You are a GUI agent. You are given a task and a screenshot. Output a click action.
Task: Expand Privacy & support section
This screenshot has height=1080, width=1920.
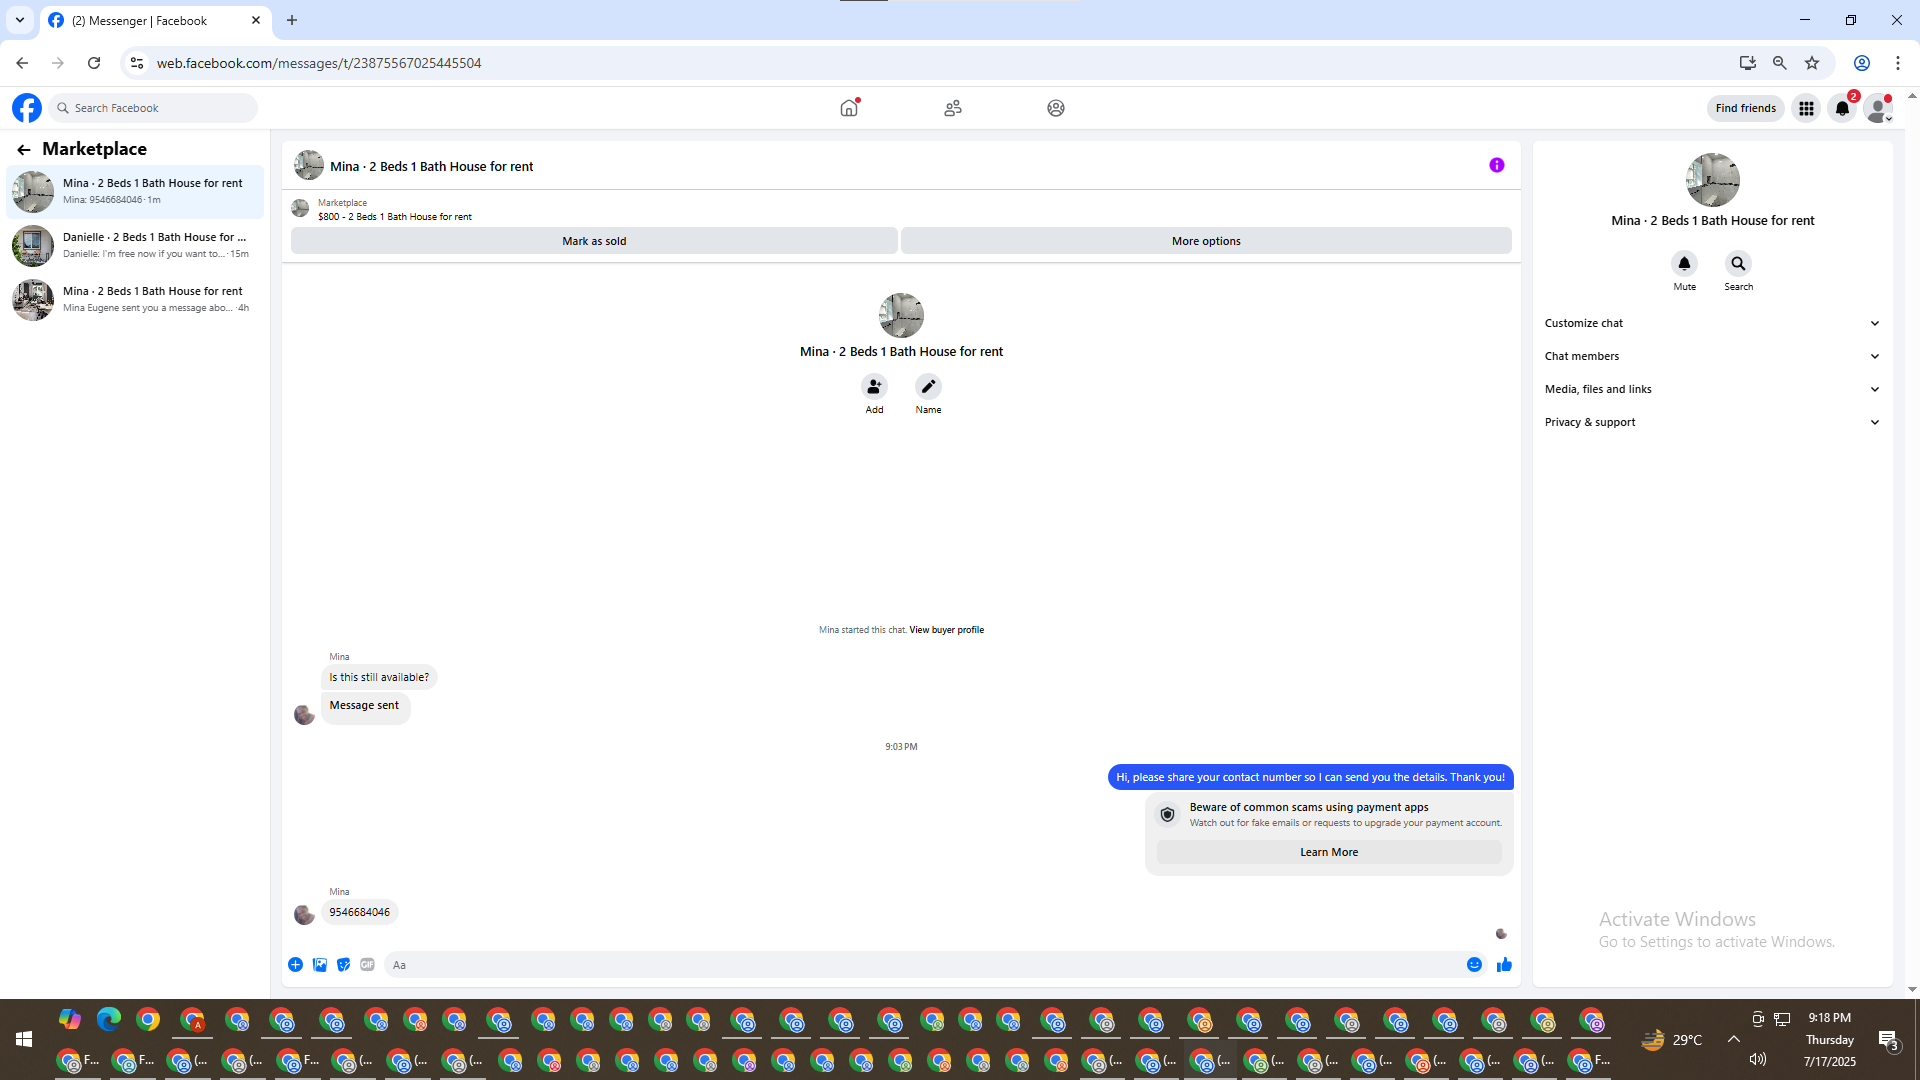tap(1712, 422)
